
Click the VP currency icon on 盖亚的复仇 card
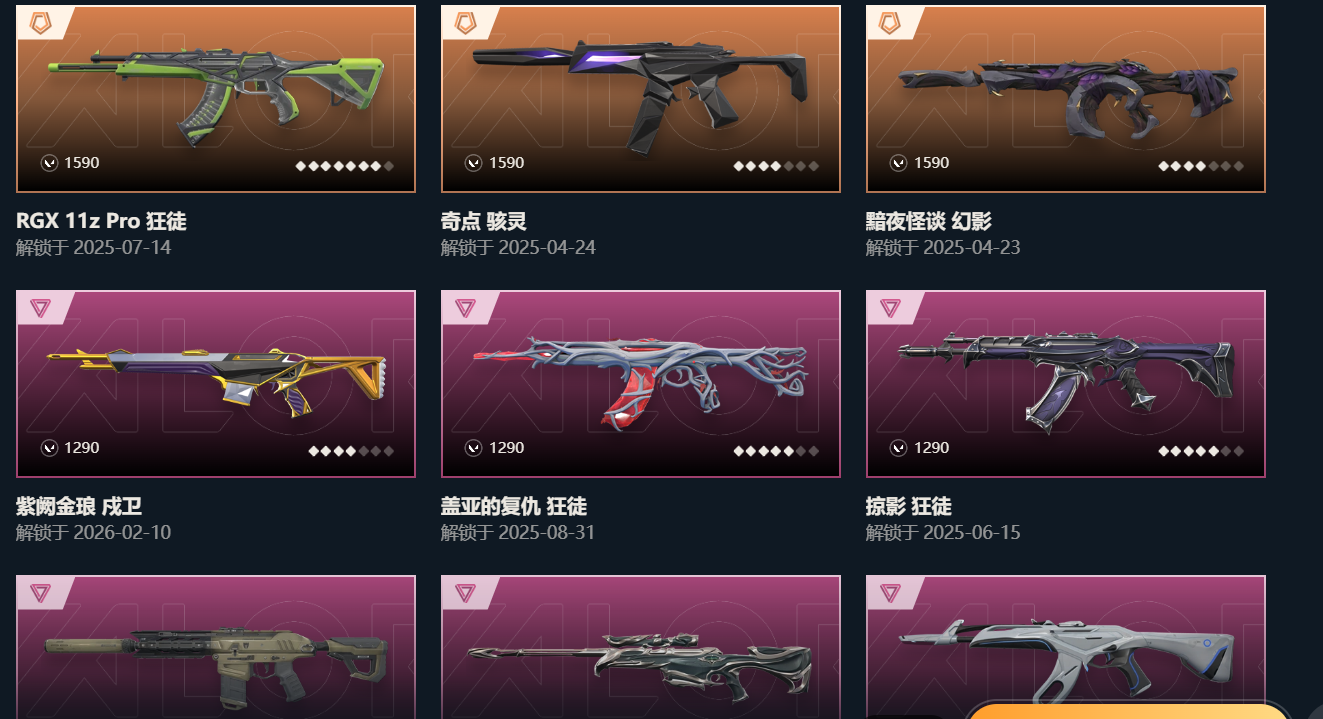click(x=474, y=448)
